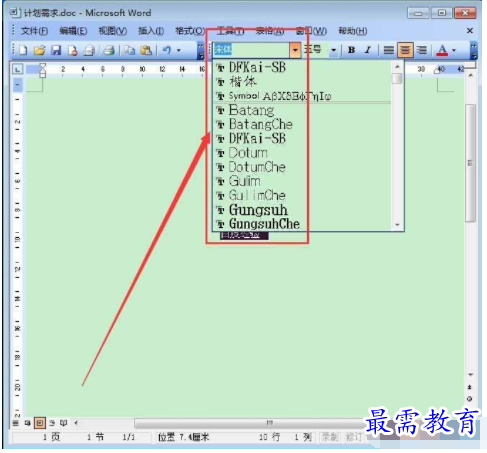This screenshot has width=487, height=453.
Task: Create a new blank document
Action: coord(23,50)
